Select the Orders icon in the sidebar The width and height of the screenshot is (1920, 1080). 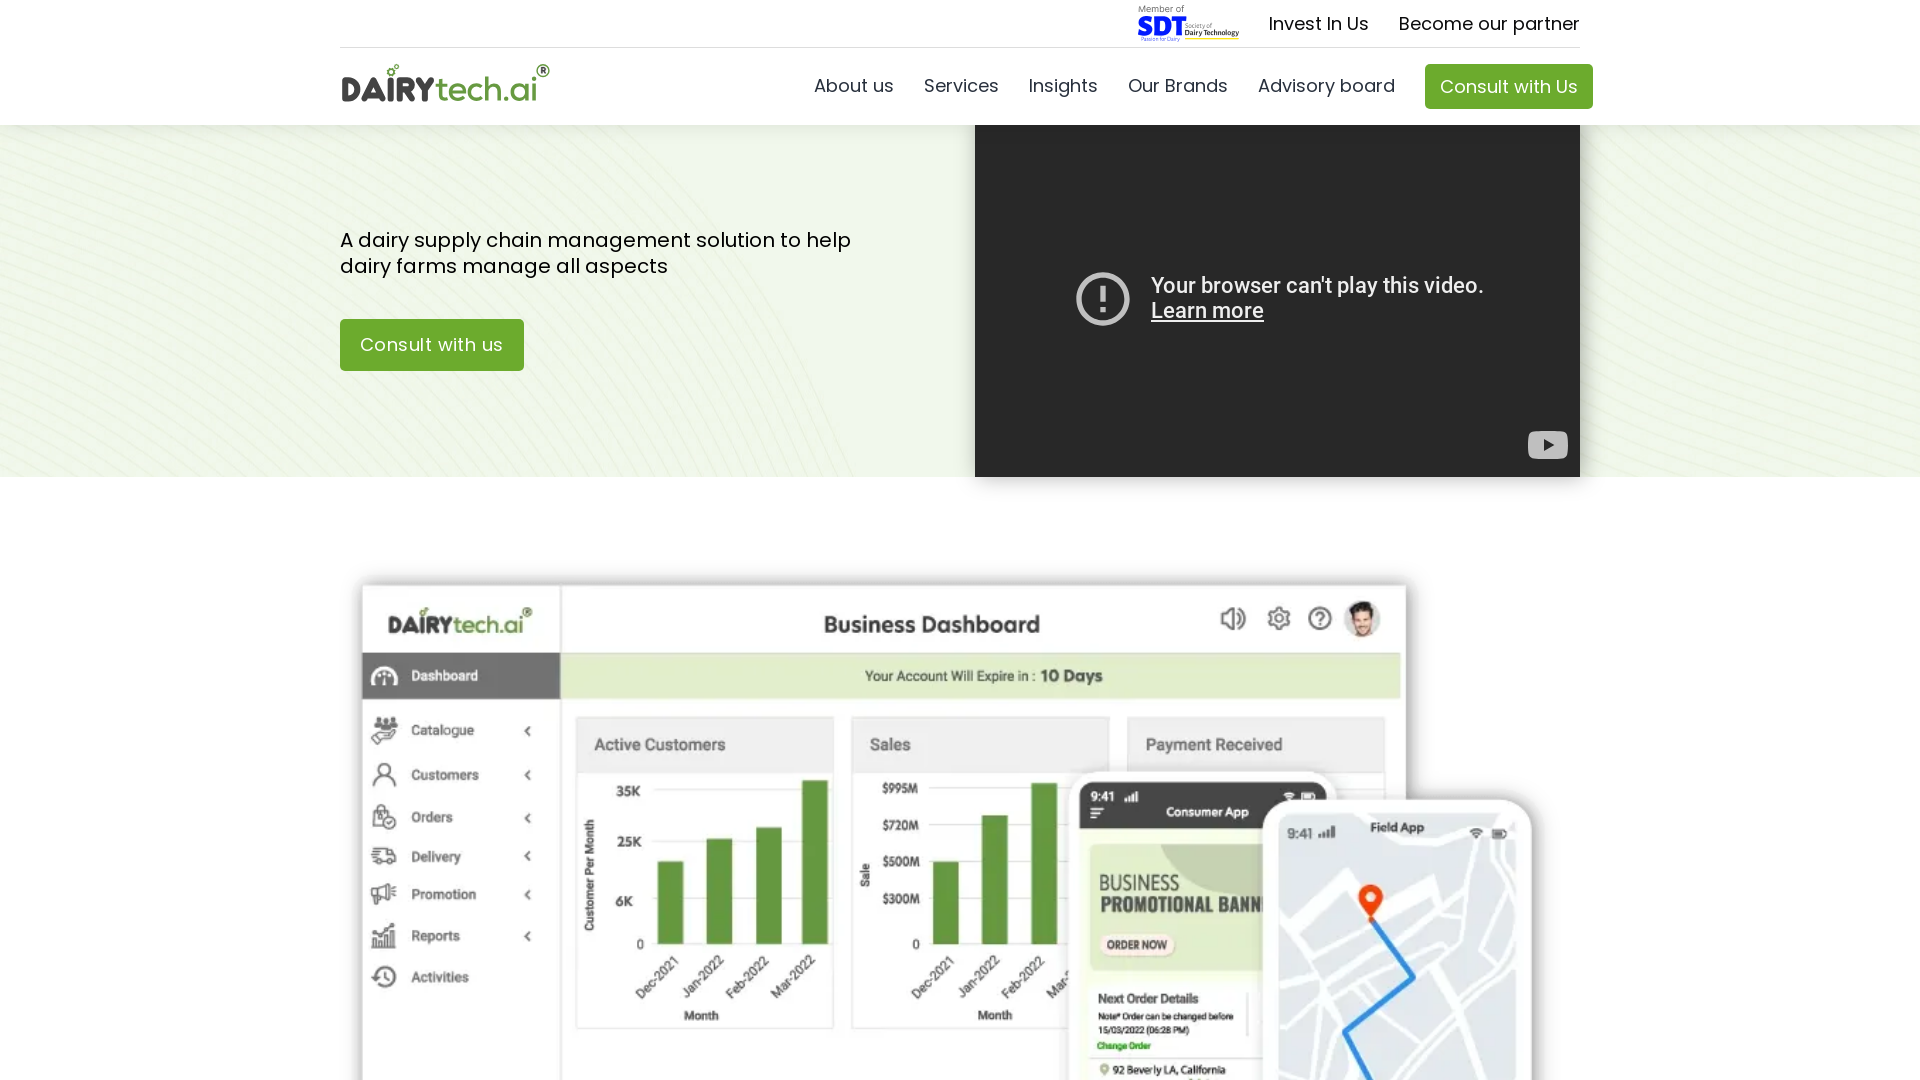click(x=384, y=817)
